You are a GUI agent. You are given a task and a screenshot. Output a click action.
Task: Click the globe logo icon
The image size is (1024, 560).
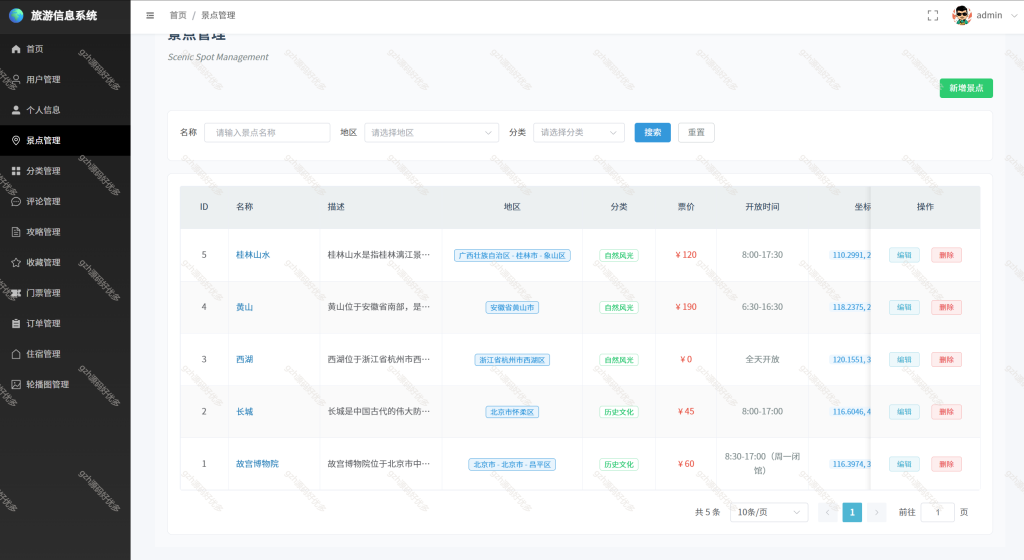(16, 15)
